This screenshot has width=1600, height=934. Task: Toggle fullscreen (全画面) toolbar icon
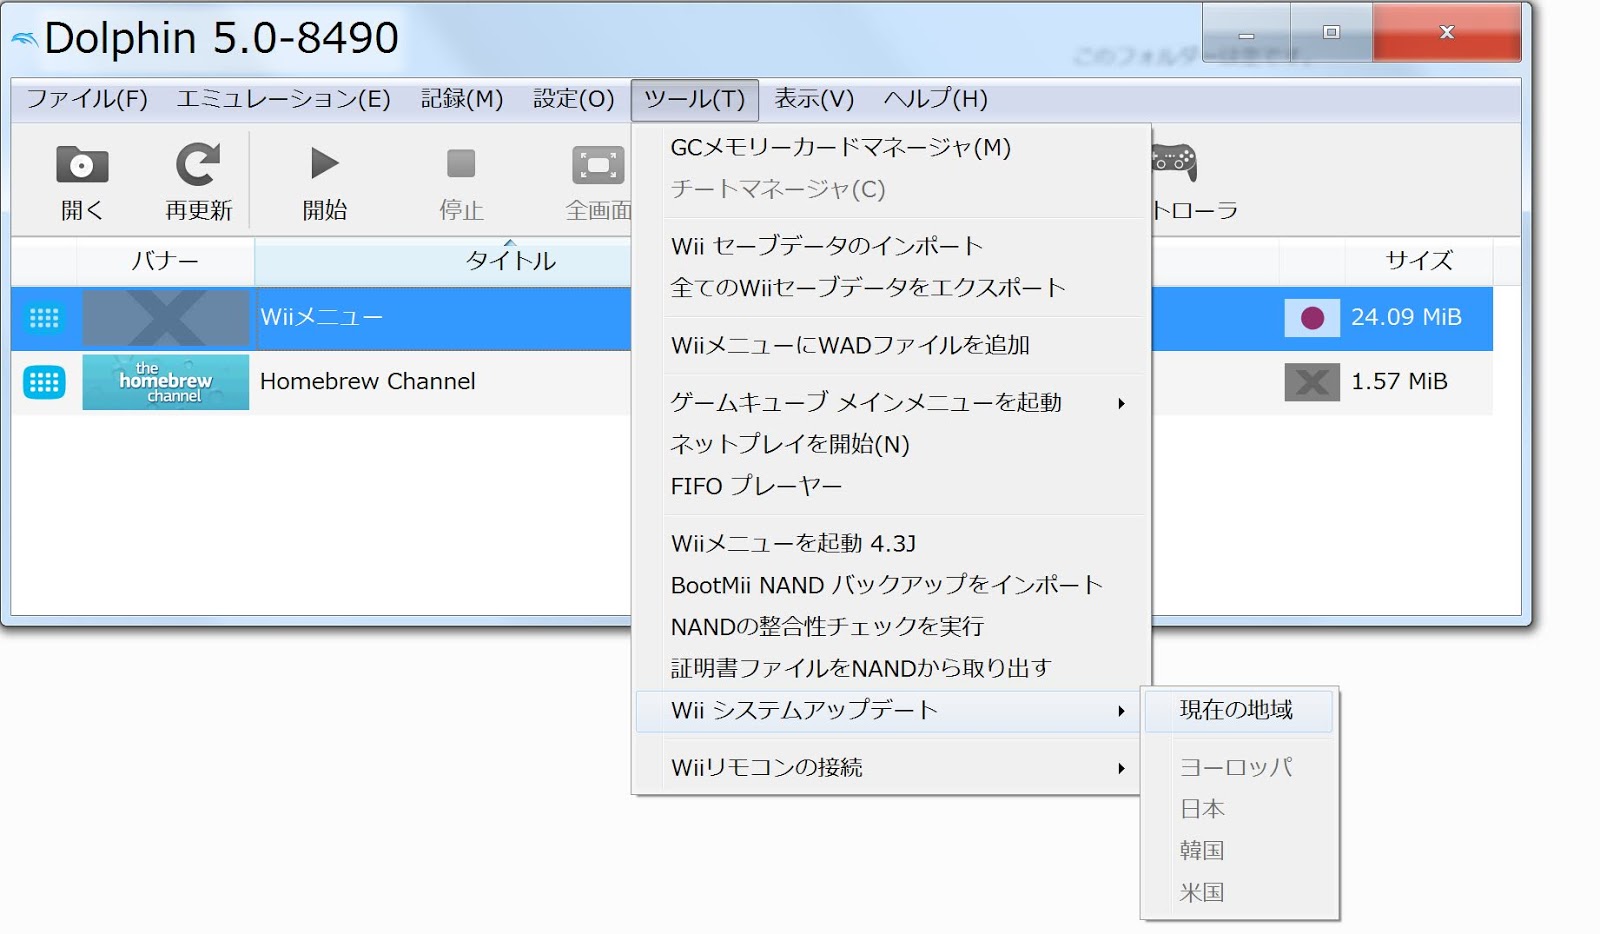click(x=598, y=165)
